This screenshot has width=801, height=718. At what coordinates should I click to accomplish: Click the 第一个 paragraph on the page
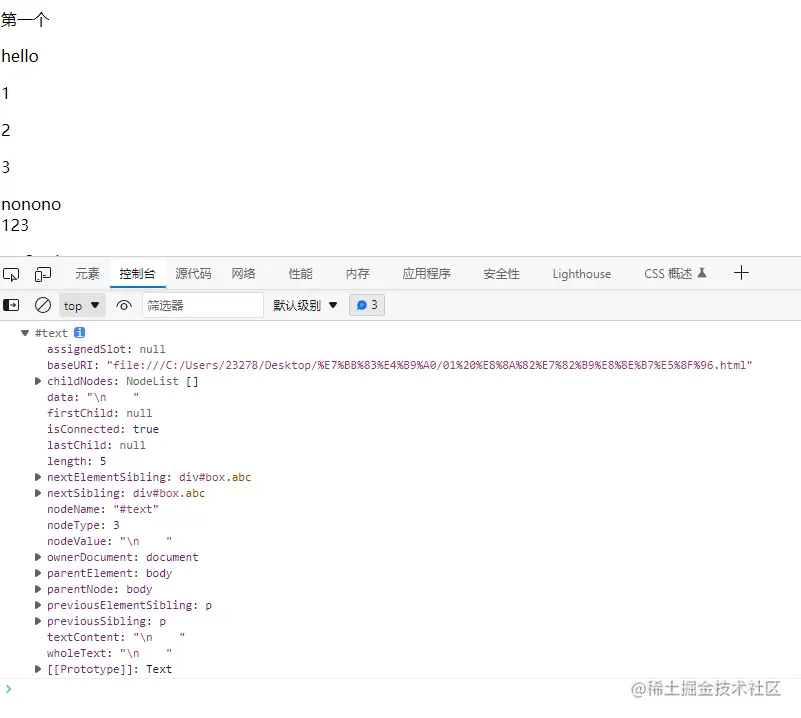(x=25, y=19)
